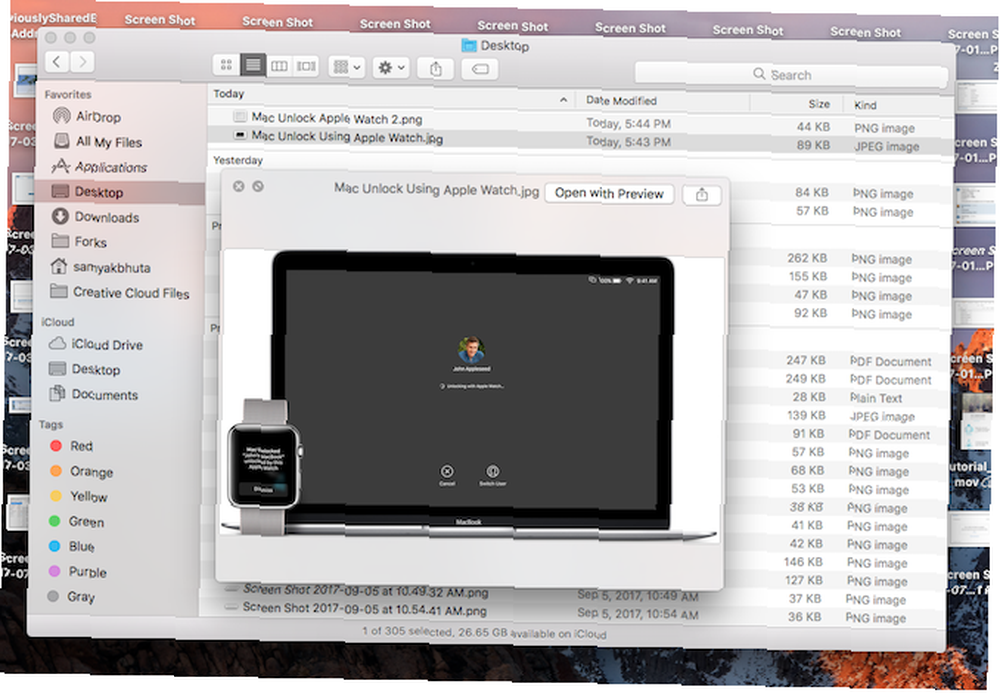Switch to list view in the toolbar
The height and width of the screenshot is (693, 1000).
click(x=253, y=65)
